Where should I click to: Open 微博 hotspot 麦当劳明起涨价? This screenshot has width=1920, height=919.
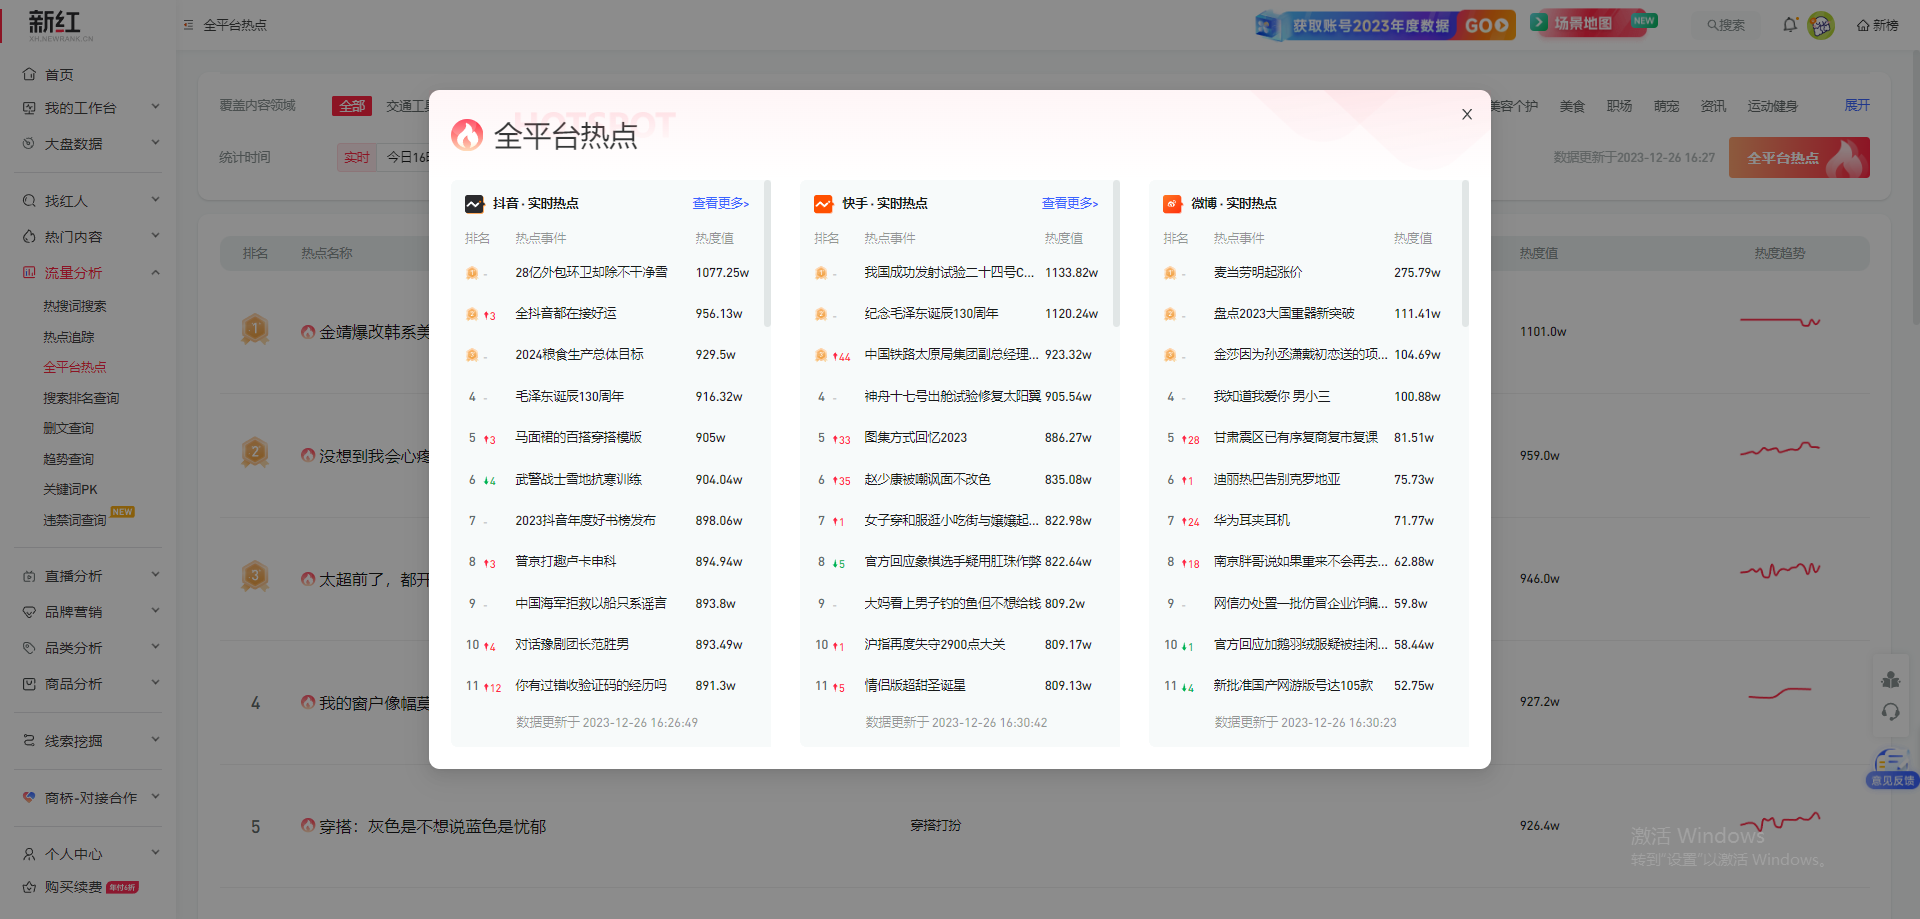coord(1257,272)
